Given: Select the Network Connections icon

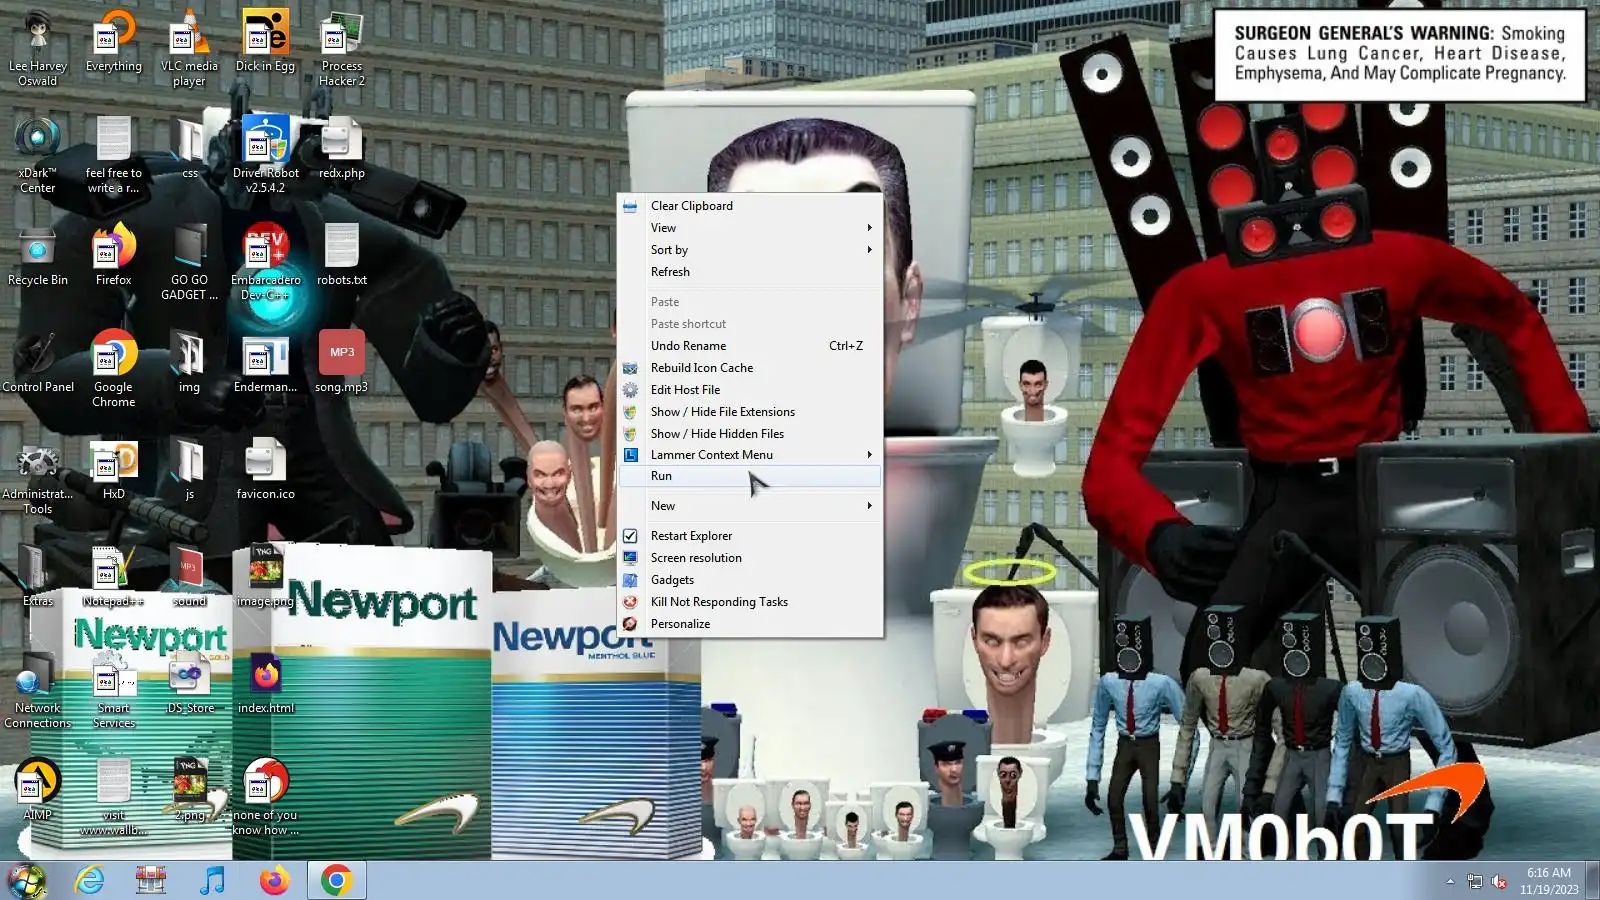Looking at the screenshot, I should 38,690.
